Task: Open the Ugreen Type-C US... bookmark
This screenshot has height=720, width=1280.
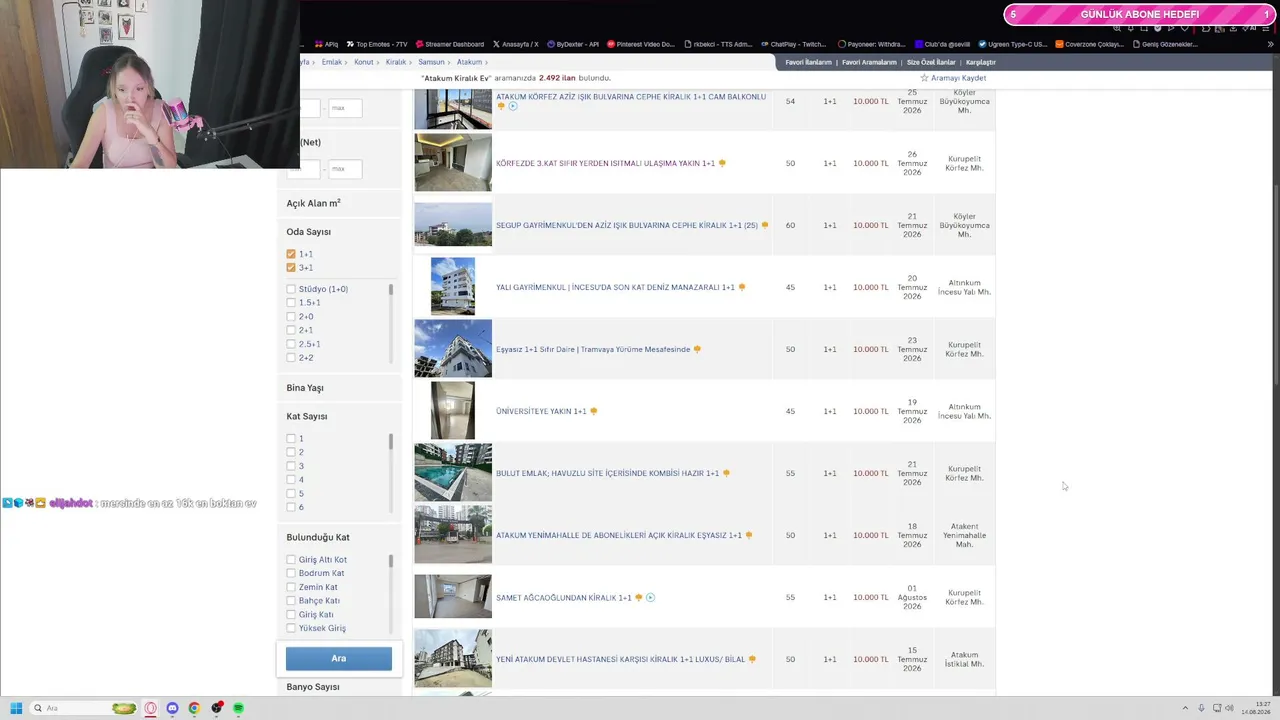Action: [1013, 44]
